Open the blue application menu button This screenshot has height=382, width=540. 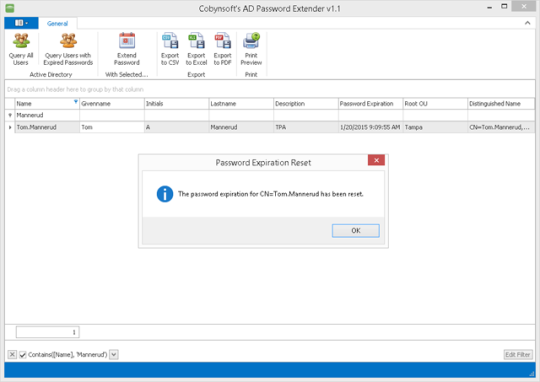(x=21, y=23)
